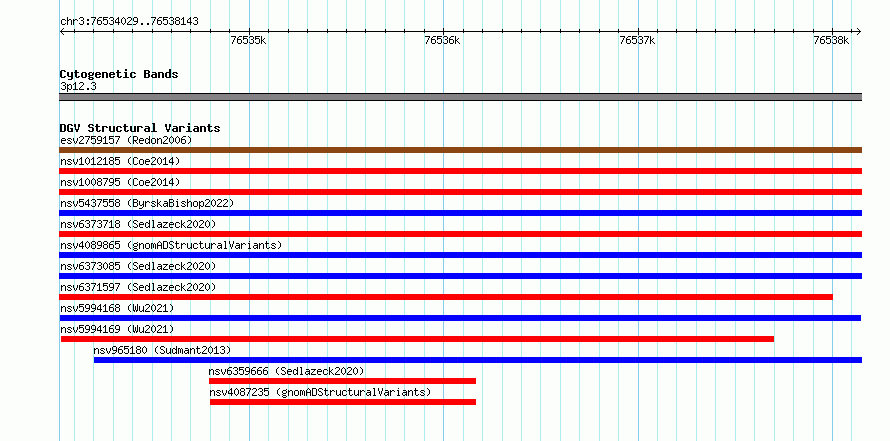Click the blue nsv4089865 variant bar

point(461,255)
